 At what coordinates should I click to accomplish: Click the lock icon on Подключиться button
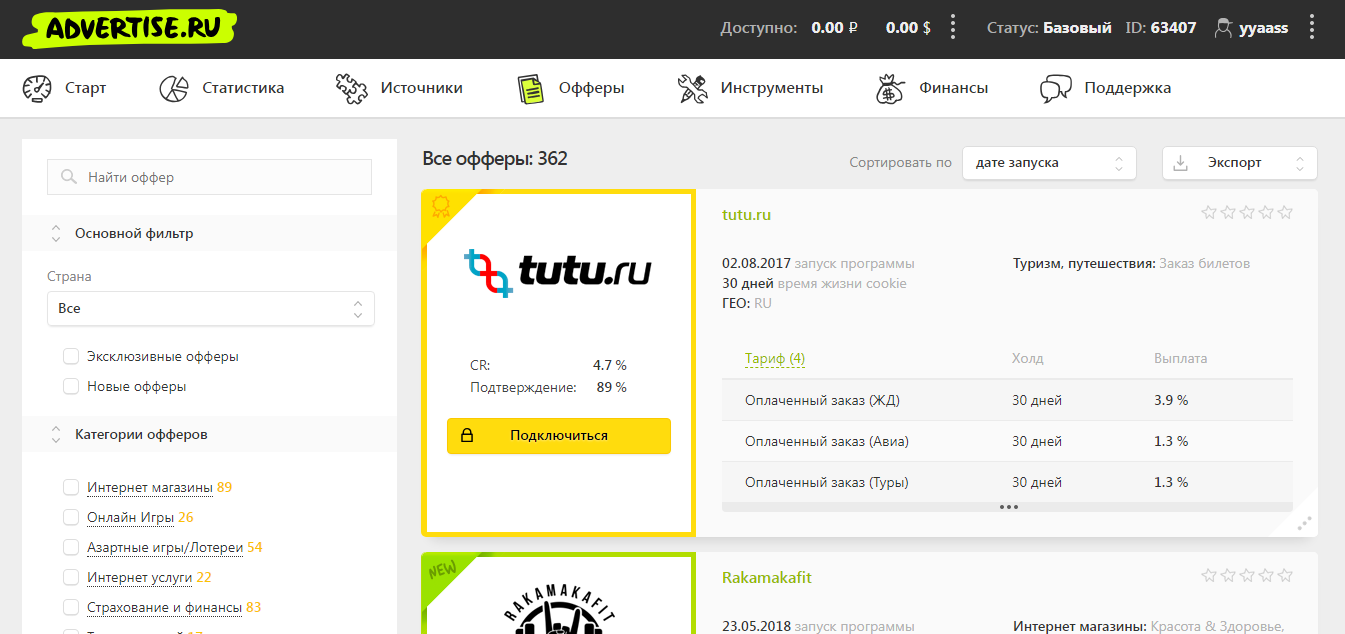(466, 436)
